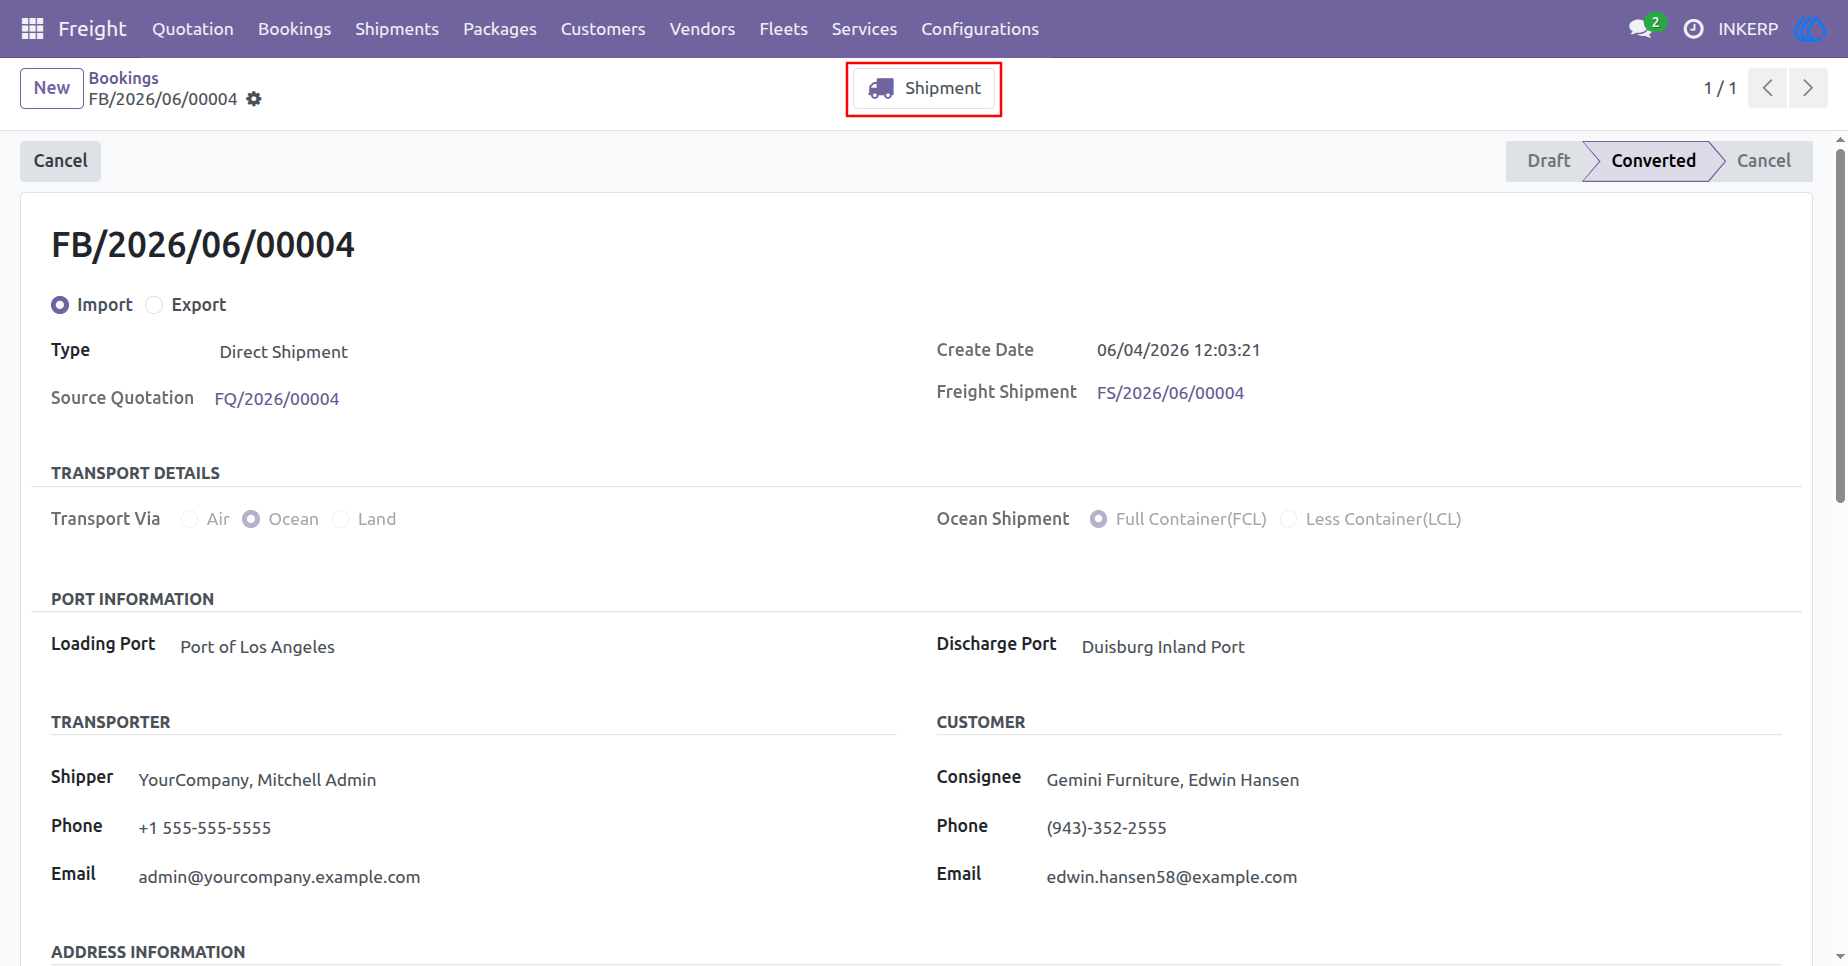Go to the next record arrow
The height and width of the screenshot is (966, 1848).
click(x=1808, y=88)
